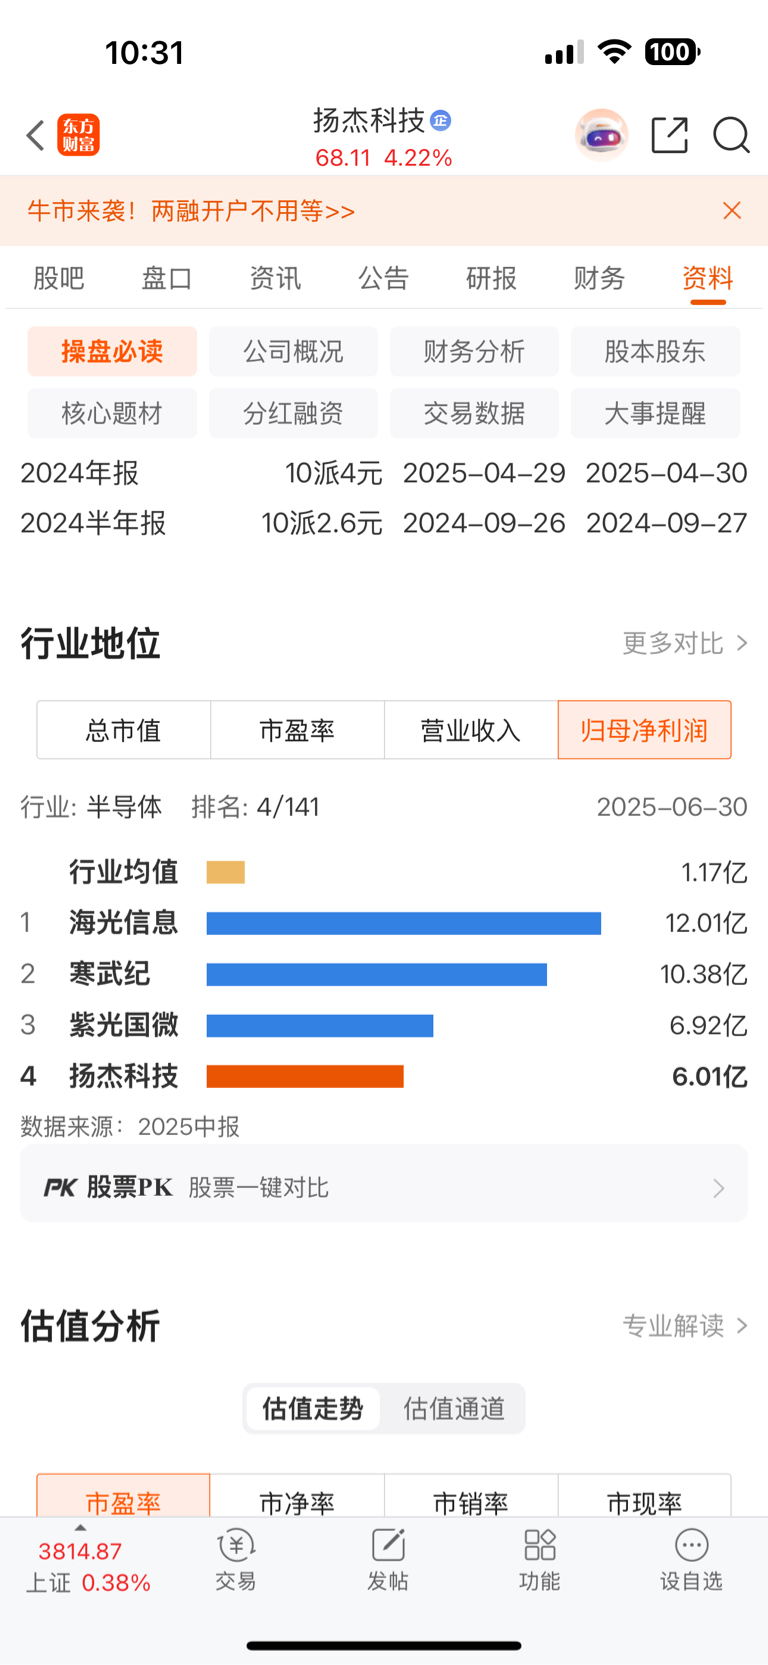Select the 市盈率 valuation tab at bottom
768x1665 pixels.
point(124,1496)
